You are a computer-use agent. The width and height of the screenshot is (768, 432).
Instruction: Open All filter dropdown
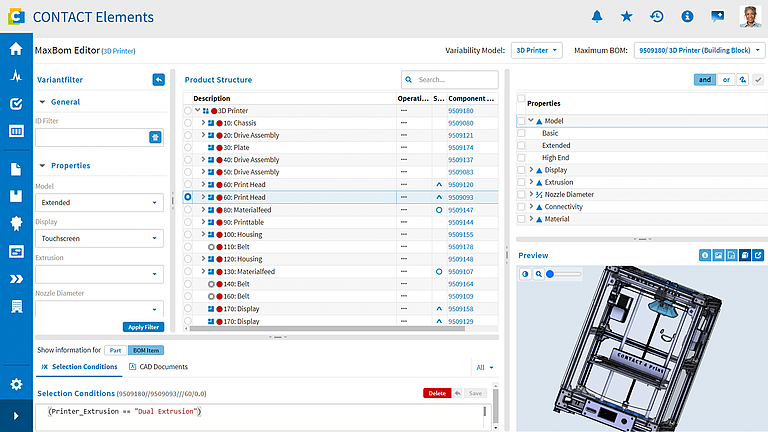coord(485,367)
